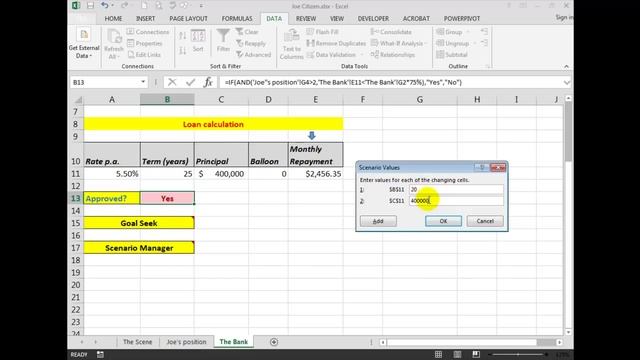This screenshot has width=640, height=360.
Task: Open Ungroup outline dropdown
Action: (456, 43)
